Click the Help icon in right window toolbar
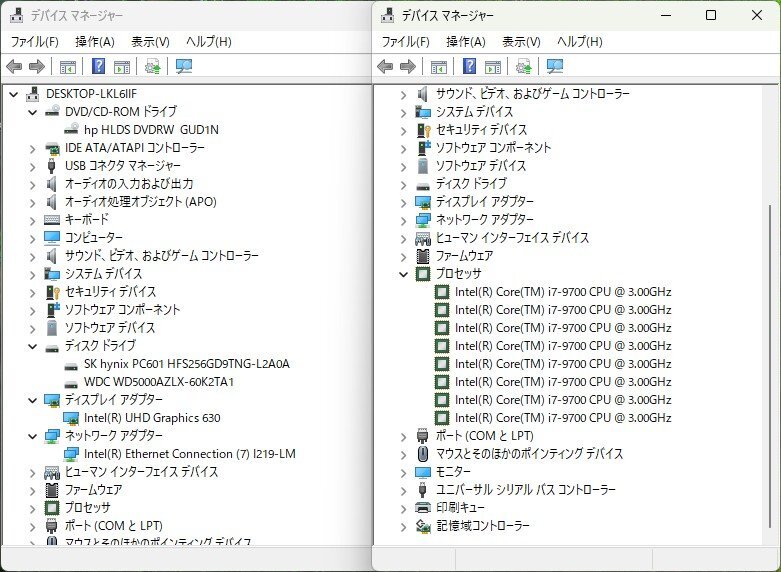 tap(470, 66)
